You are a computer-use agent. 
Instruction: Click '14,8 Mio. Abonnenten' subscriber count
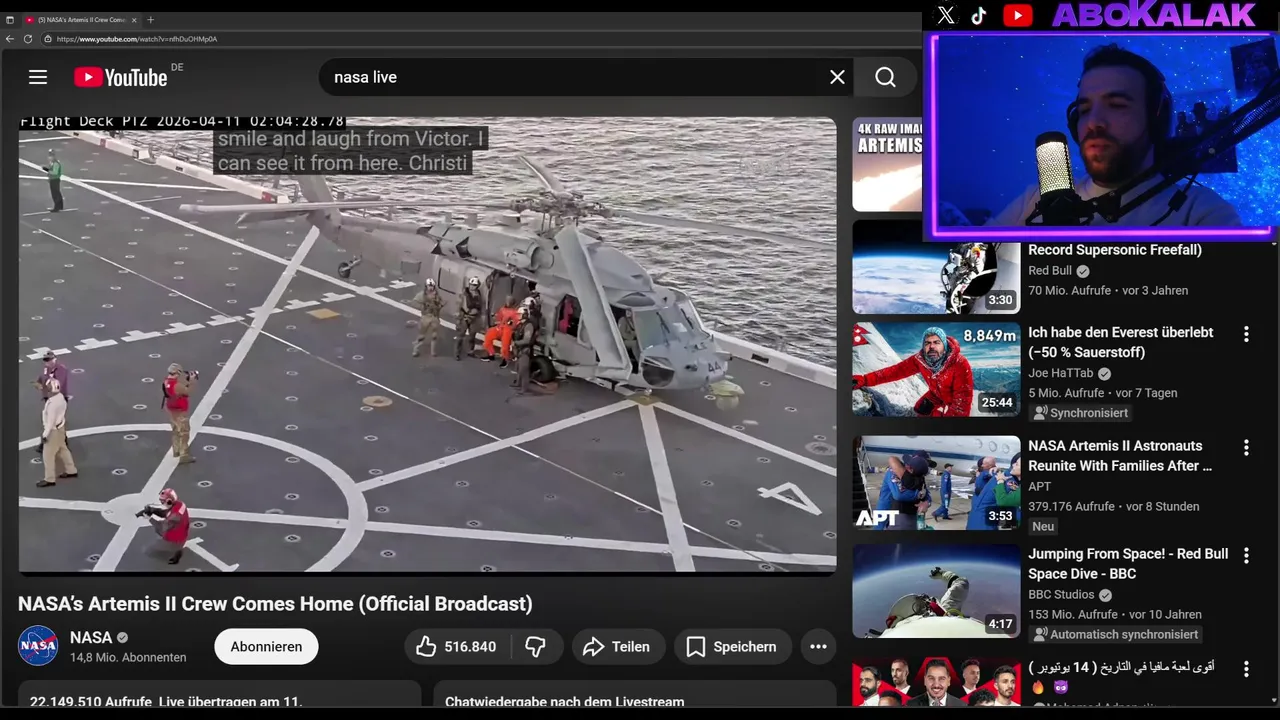click(128, 657)
